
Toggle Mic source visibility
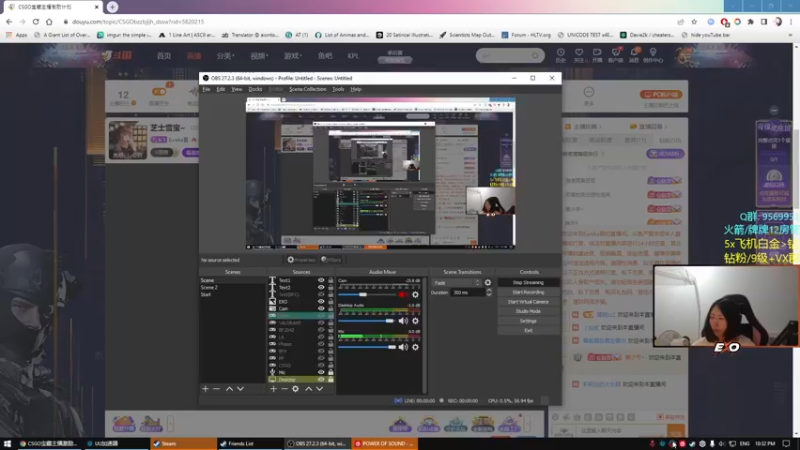coord(321,372)
